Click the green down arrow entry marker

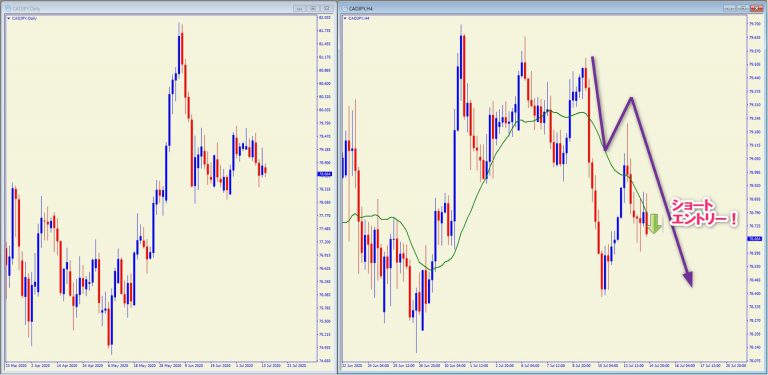[x=654, y=223]
